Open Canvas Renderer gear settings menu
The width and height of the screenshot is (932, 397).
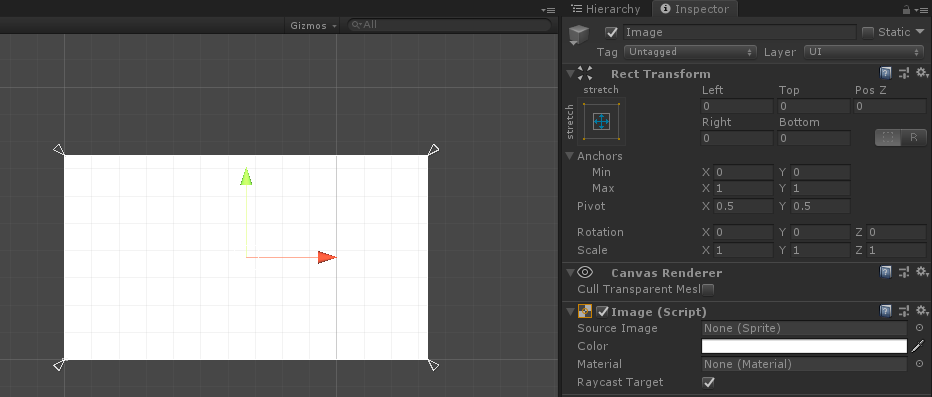[922, 272]
